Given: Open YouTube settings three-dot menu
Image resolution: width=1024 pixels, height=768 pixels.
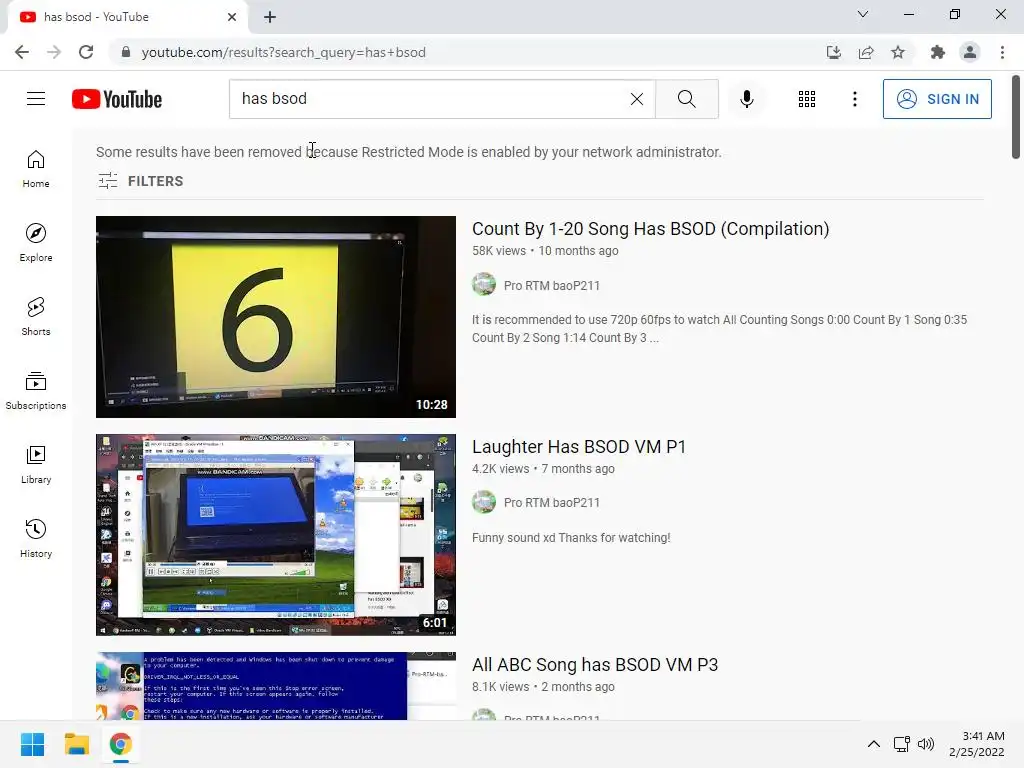Looking at the screenshot, I should [x=854, y=99].
